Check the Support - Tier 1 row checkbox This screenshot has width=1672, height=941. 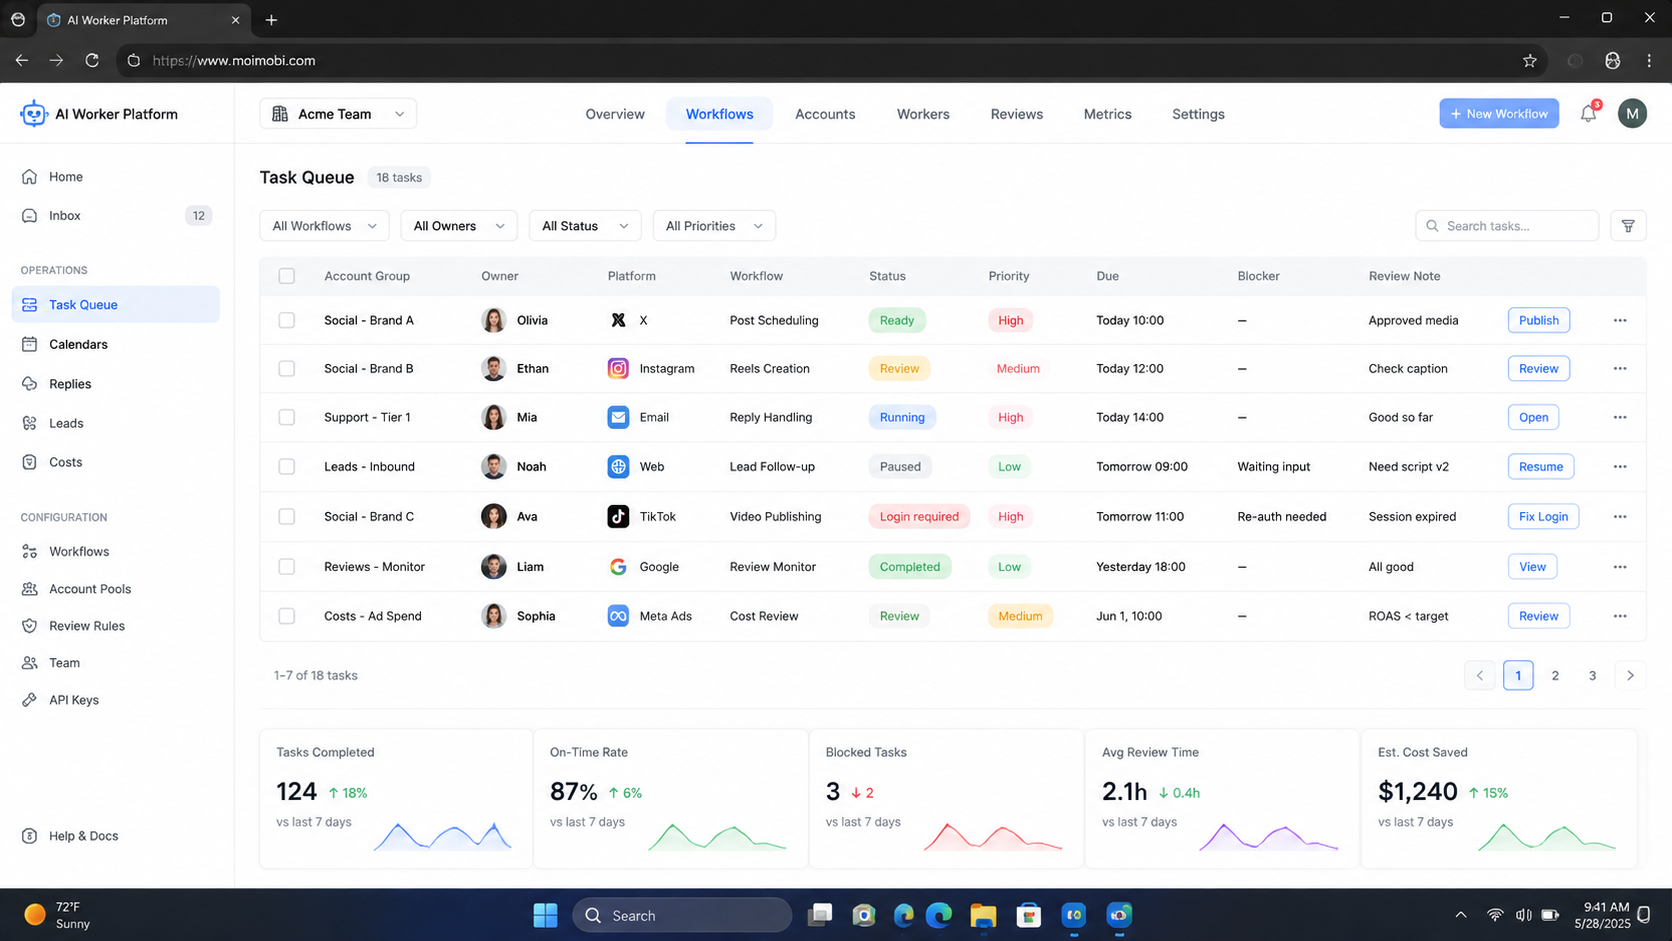click(x=287, y=417)
